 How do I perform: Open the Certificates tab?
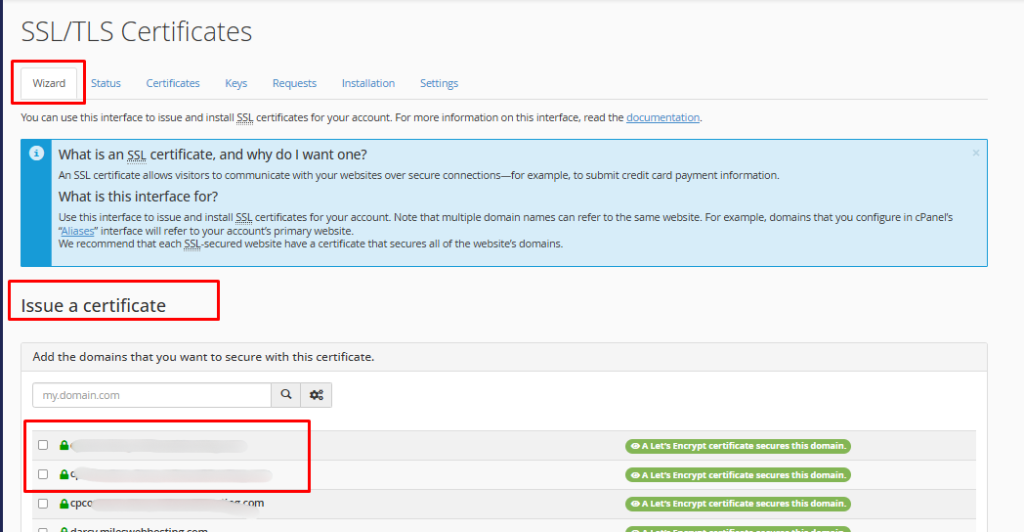point(173,83)
